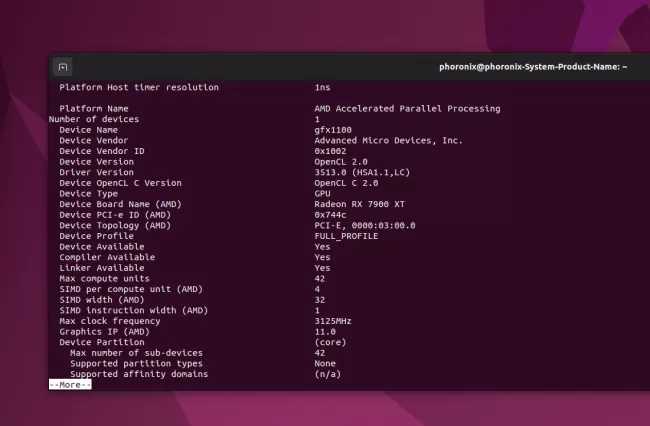Viewport: 650px width, 426px height.
Task: Select the 'OpenCL C 2.0' value
Action: click(346, 183)
